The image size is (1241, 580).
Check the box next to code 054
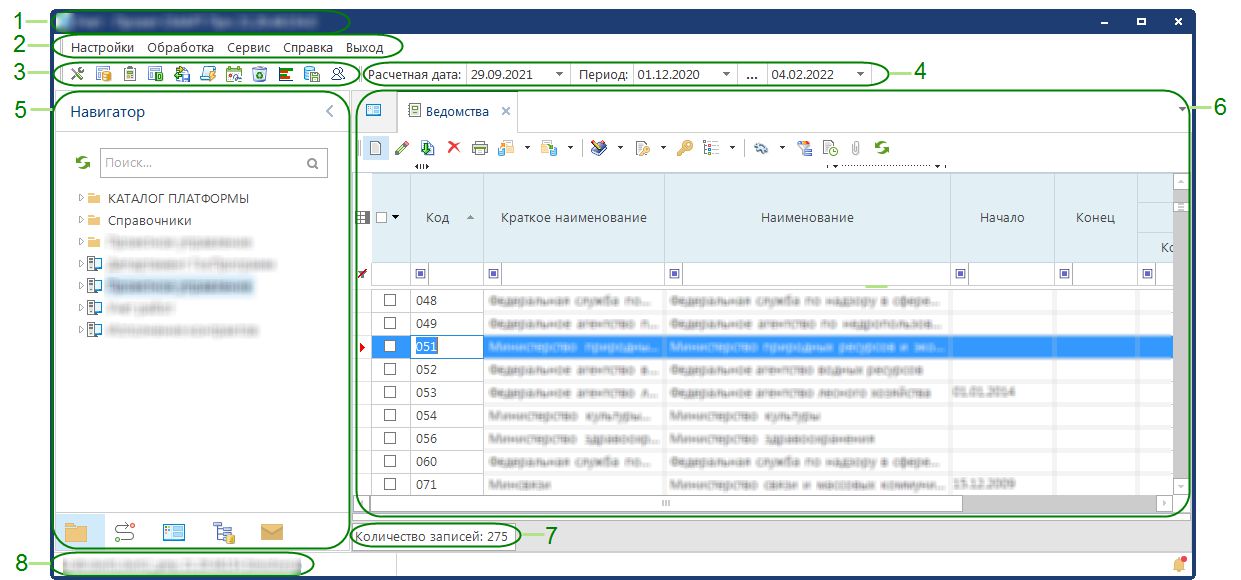point(390,415)
